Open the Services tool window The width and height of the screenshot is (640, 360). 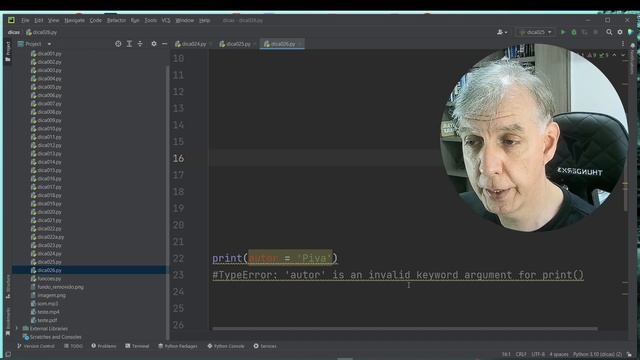coord(265,346)
